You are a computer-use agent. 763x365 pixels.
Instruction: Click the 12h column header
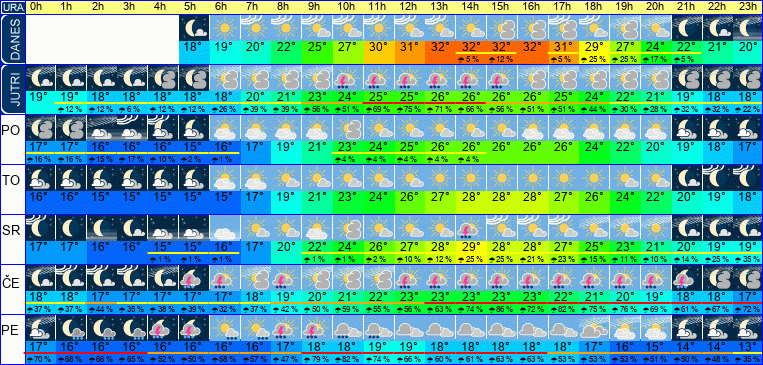[x=409, y=7]
